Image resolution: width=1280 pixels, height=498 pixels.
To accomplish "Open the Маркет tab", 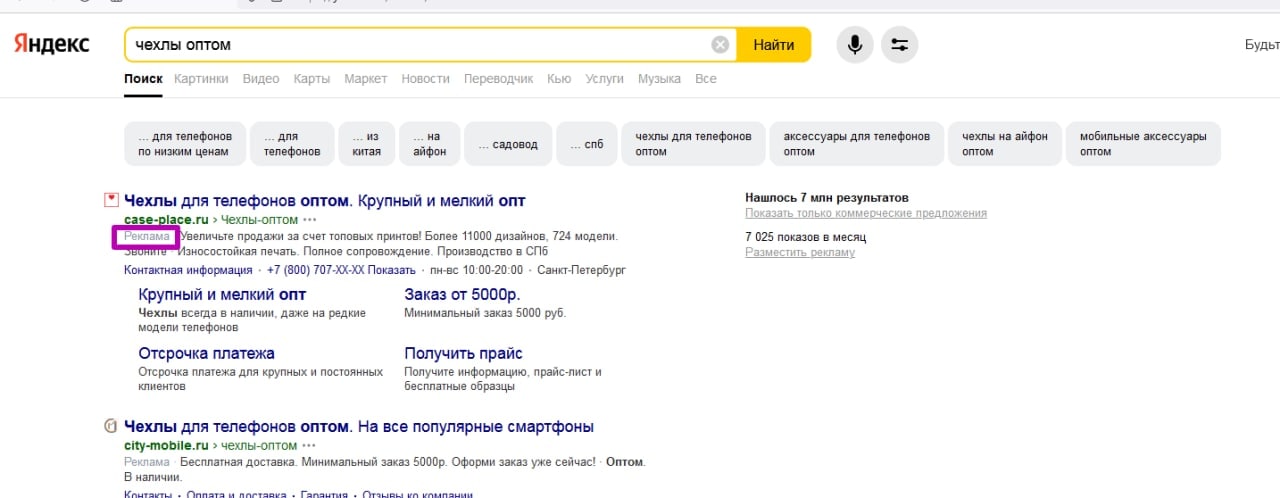I will [366, 79].
